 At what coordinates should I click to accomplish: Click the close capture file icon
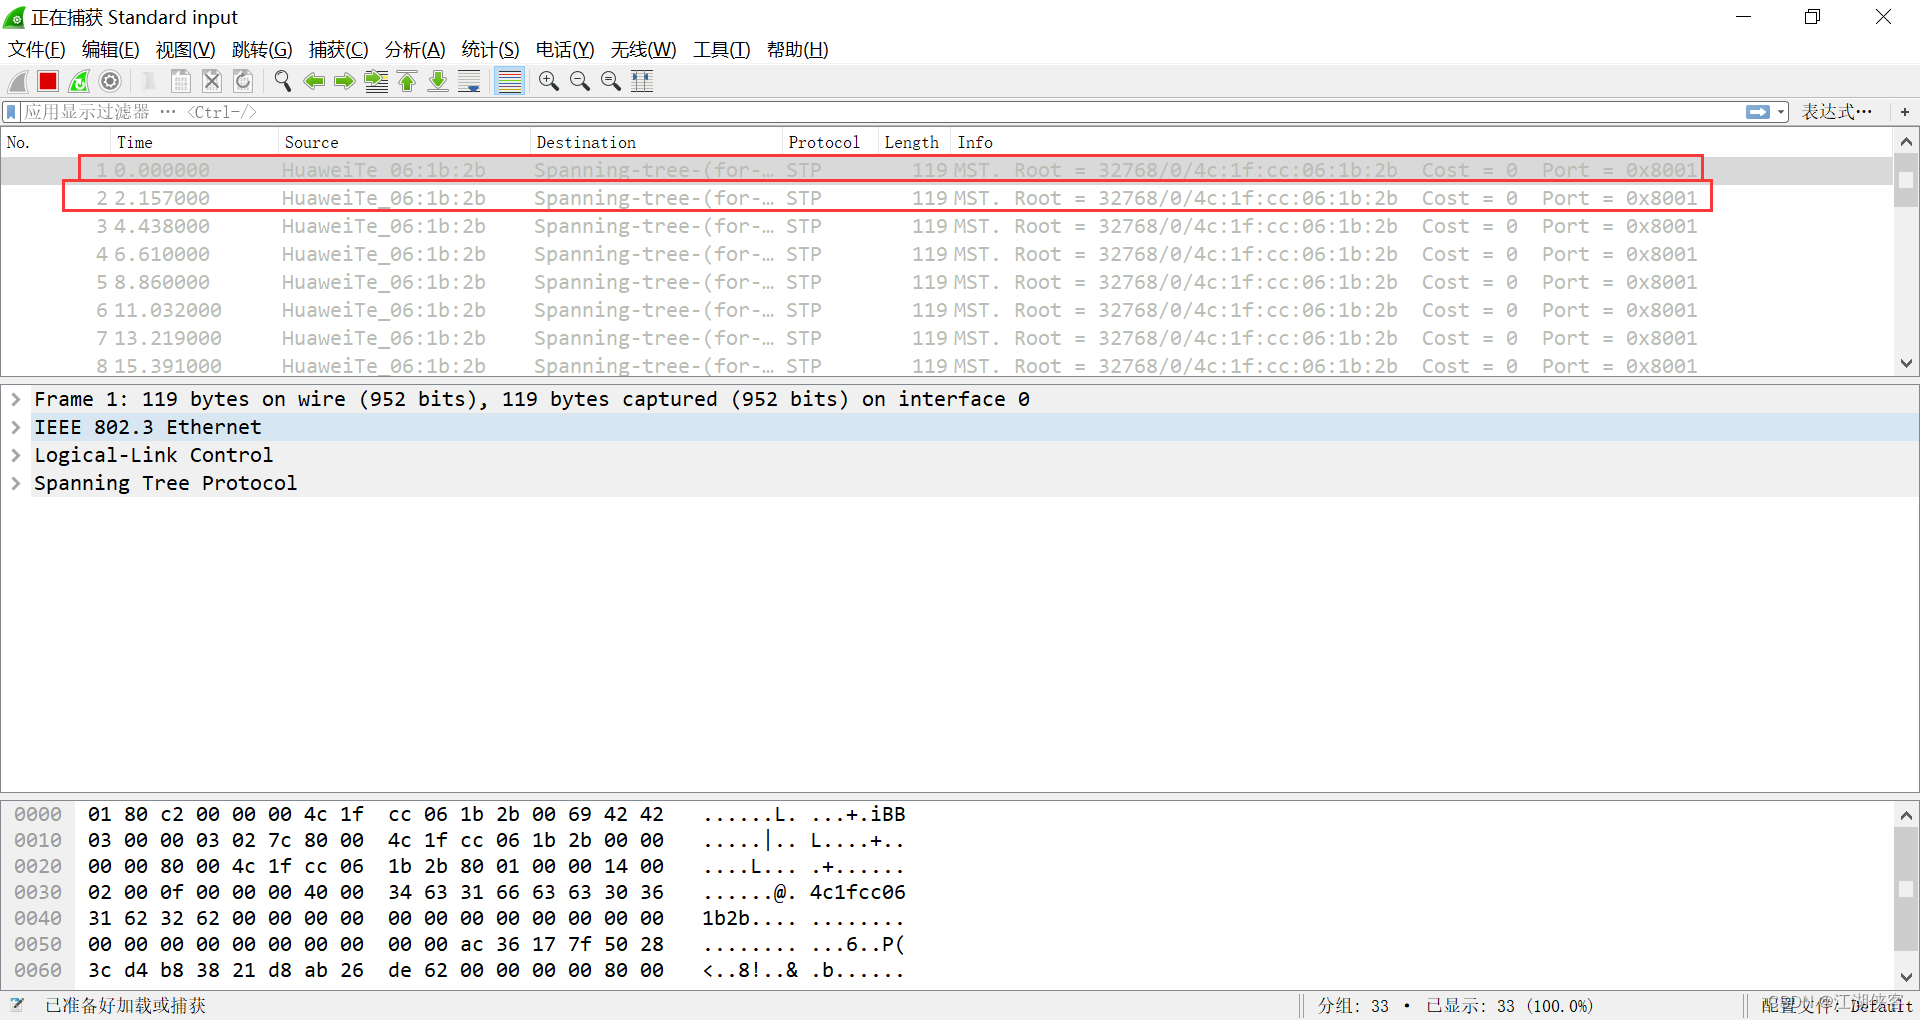pyautogui.click(x=211, y=82)
